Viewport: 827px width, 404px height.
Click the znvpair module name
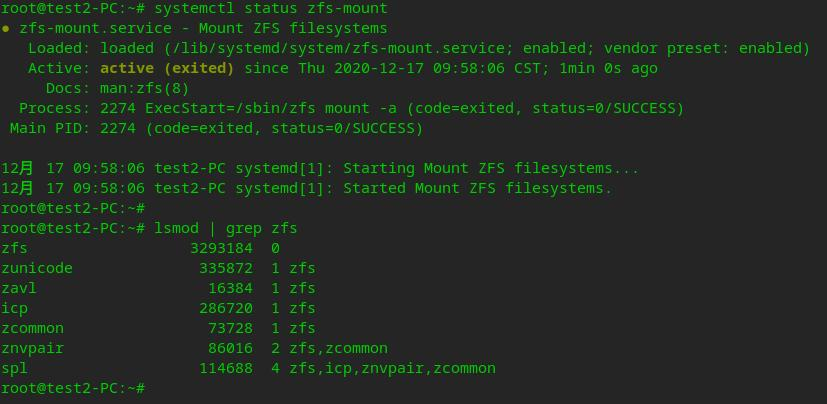pyautogui.click(x=32, y=349)
